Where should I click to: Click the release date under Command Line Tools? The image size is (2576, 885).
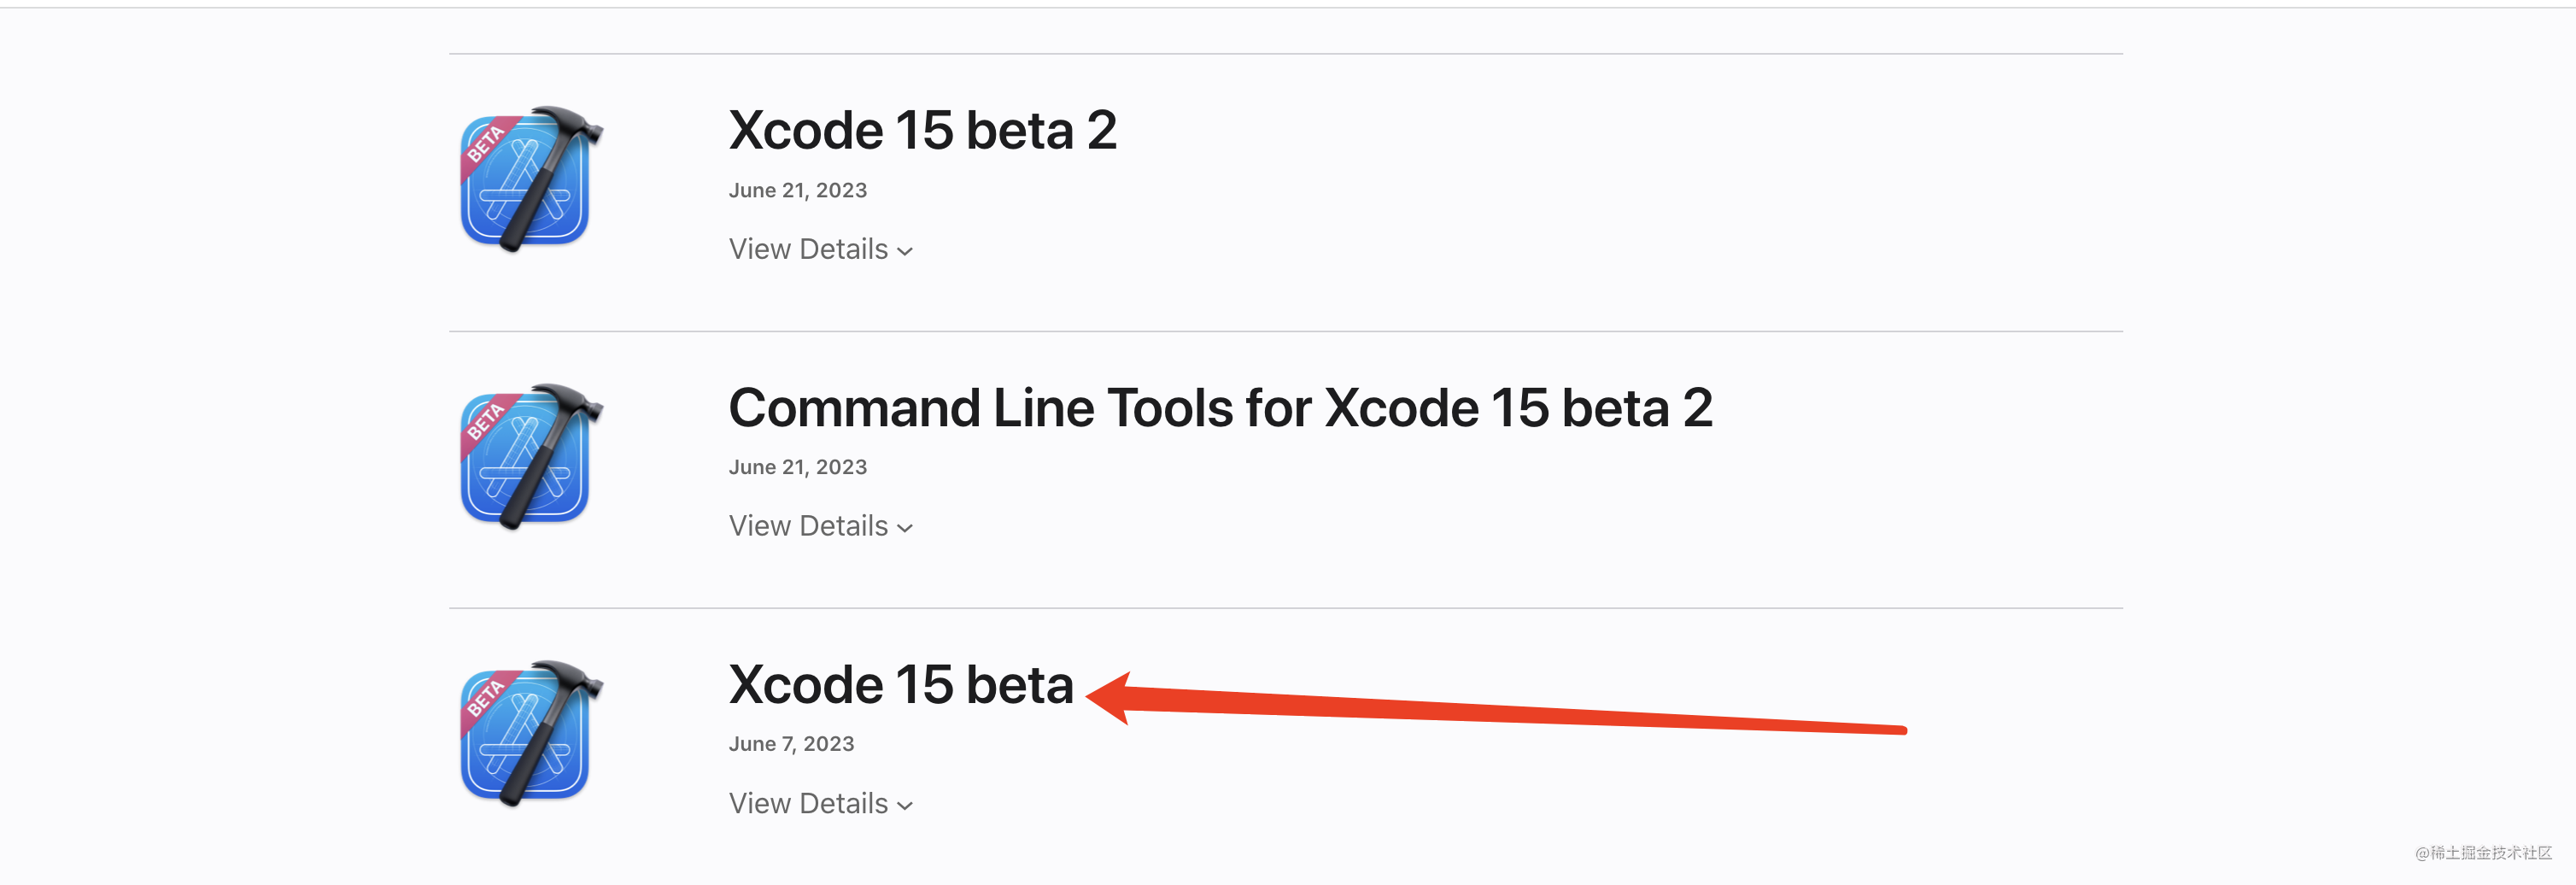pos(797,467)
